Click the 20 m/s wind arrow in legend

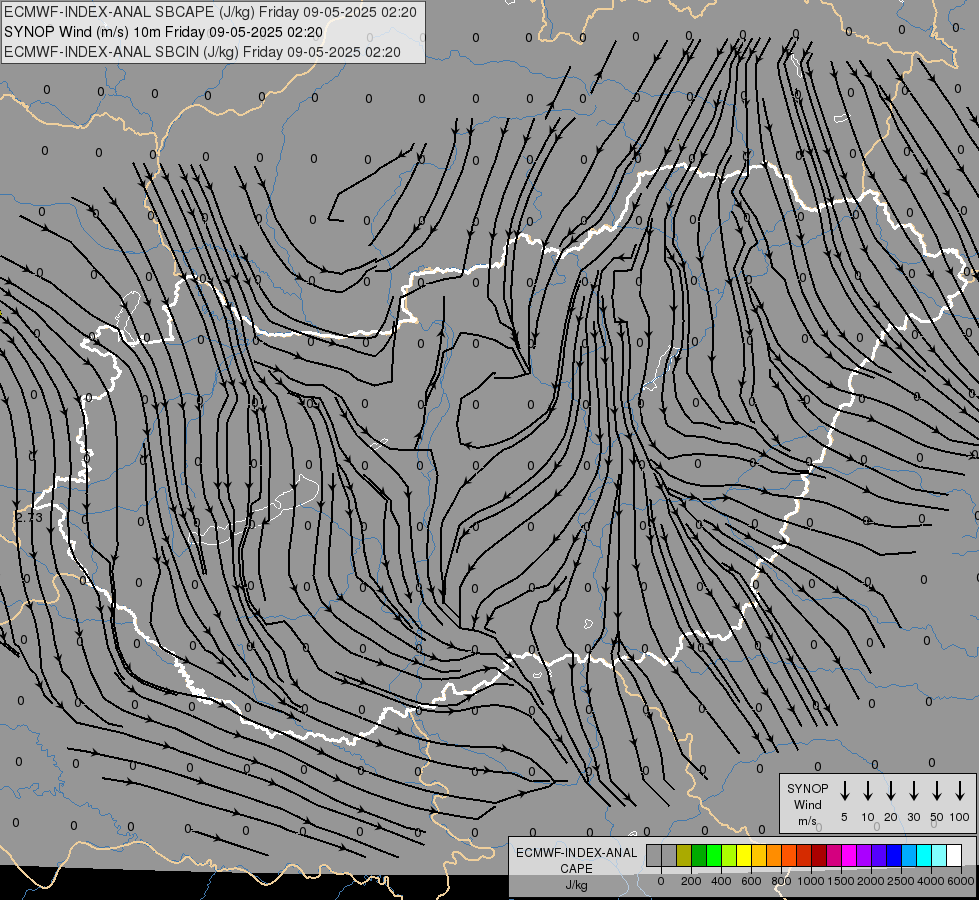891,791
